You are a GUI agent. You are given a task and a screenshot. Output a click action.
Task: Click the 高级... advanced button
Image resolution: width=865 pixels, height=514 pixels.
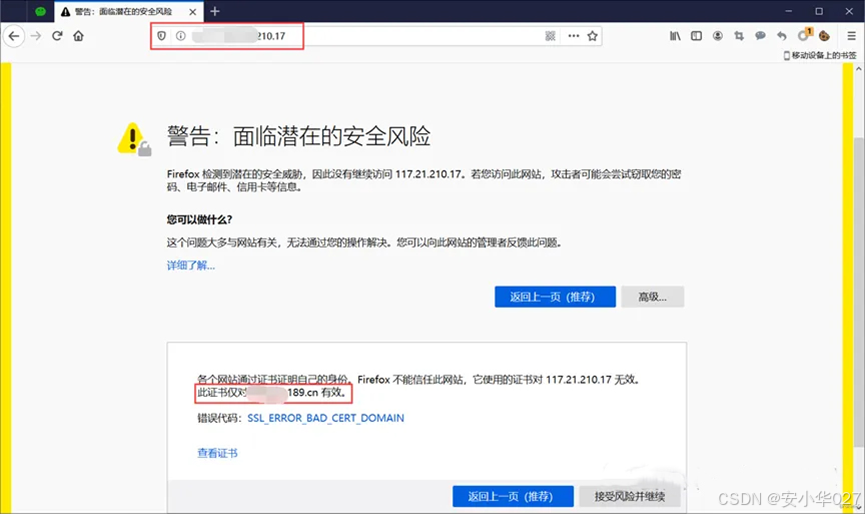[x=653, y=297]
